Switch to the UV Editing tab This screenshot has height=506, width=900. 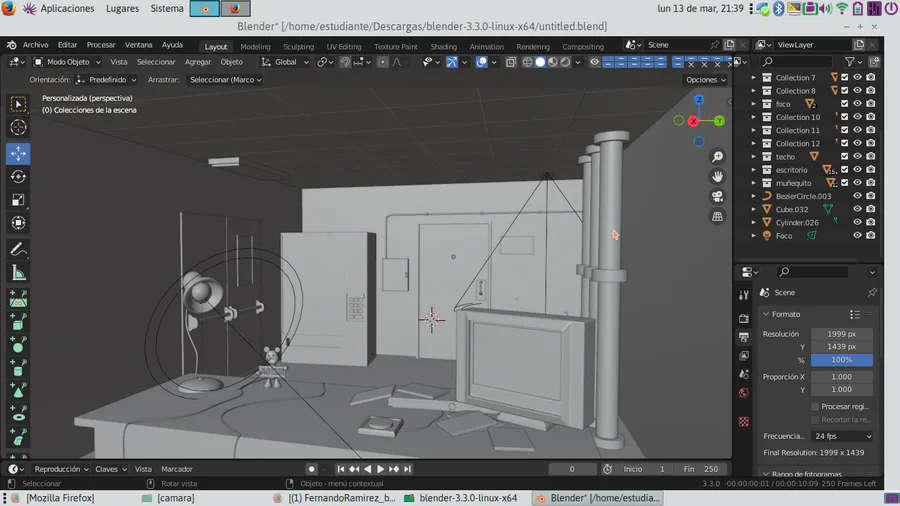pyautogui.click(x=344, y=46)
